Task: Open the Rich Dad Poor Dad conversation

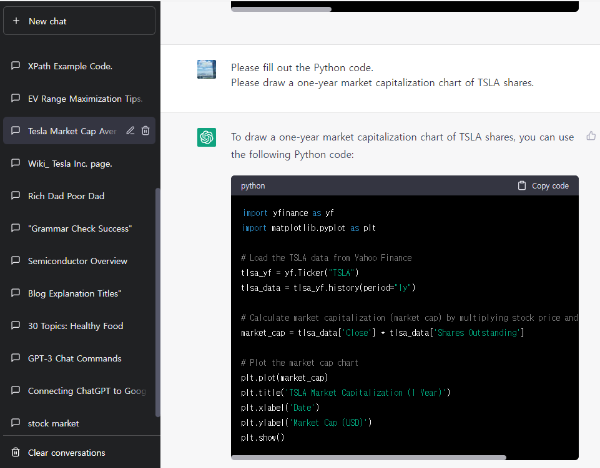Action: tap(79, 196)
